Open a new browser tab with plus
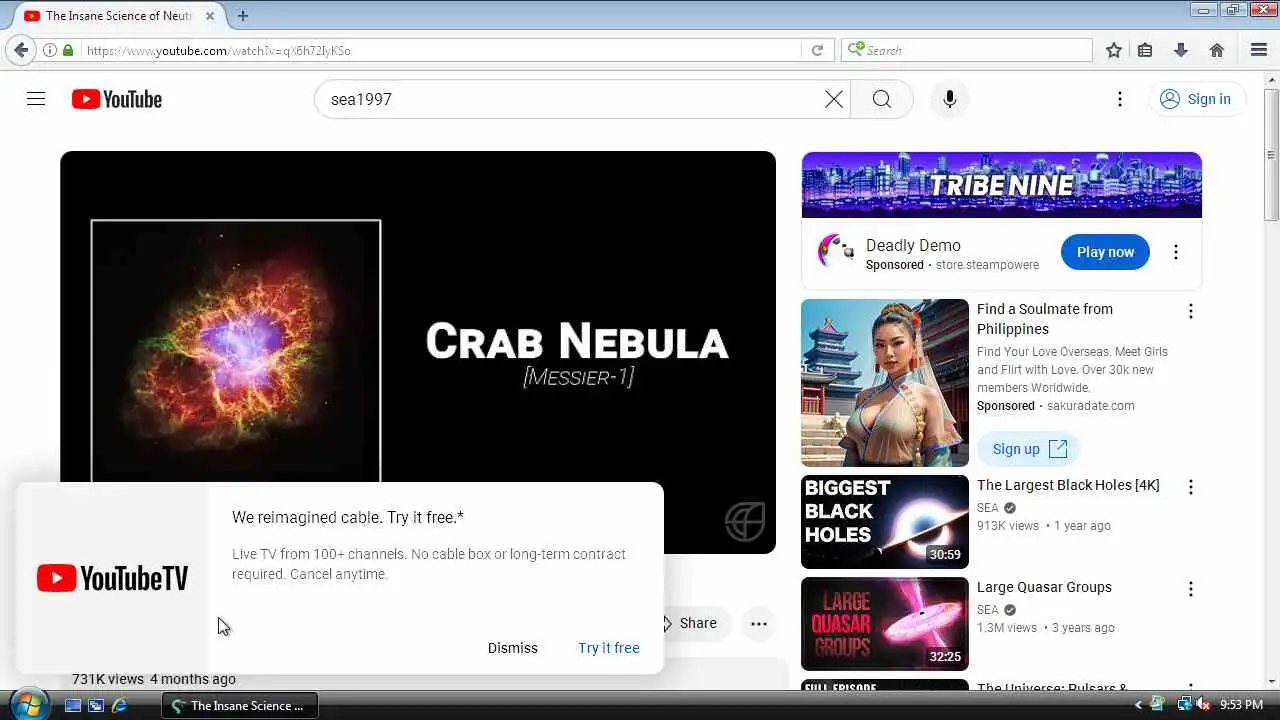1280x720 pixels. coord(243,16)
